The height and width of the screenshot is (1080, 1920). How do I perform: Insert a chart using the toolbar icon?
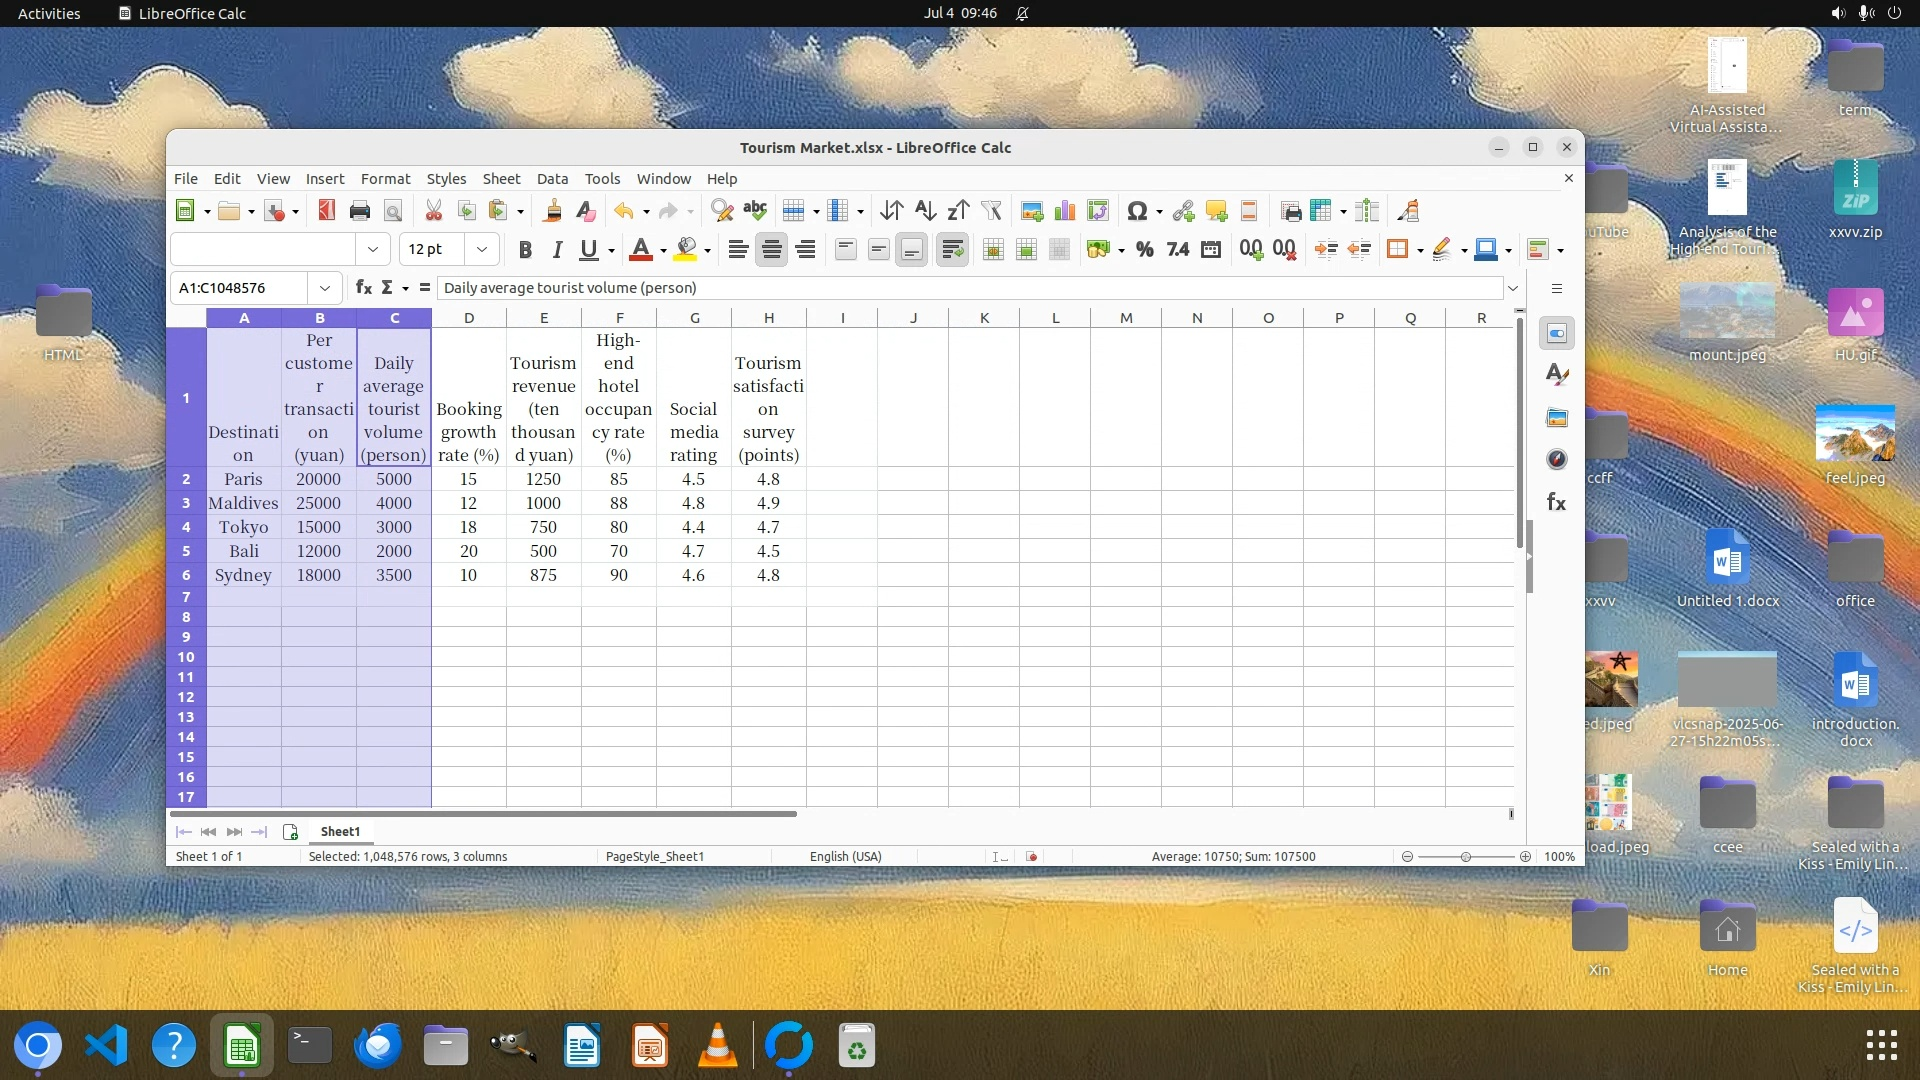(x=1065, y=211)
